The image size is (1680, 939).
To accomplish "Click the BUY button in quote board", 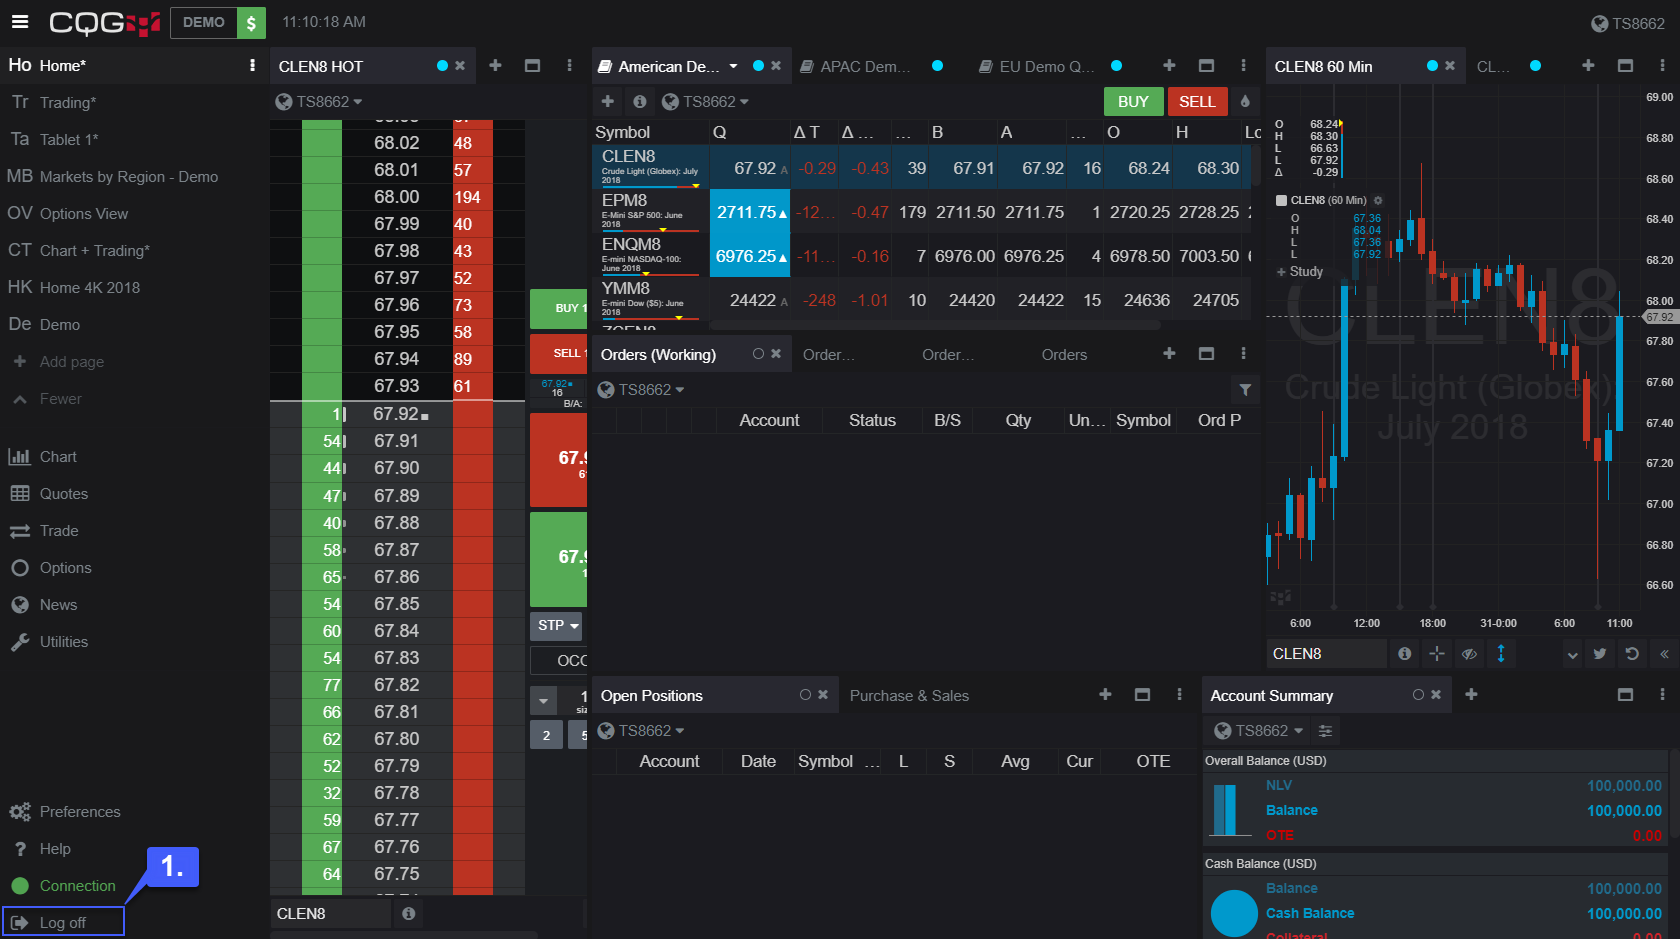I will tap(1133, 102).
